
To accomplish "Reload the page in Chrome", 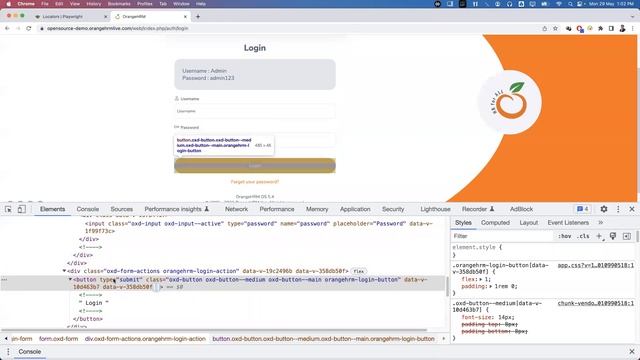I will pos(29,29).
